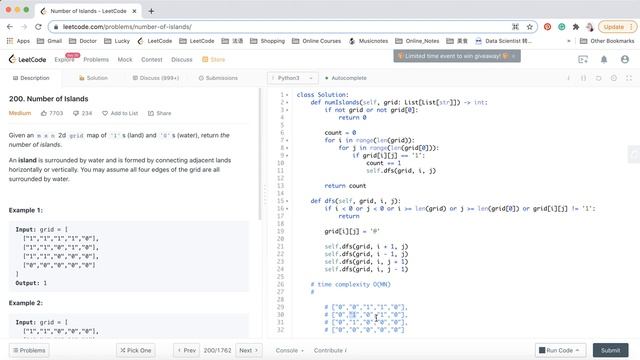The height and width of the screenshot is (360, 640).
Task: Switch to the Description tab
Action: (31, 78)
